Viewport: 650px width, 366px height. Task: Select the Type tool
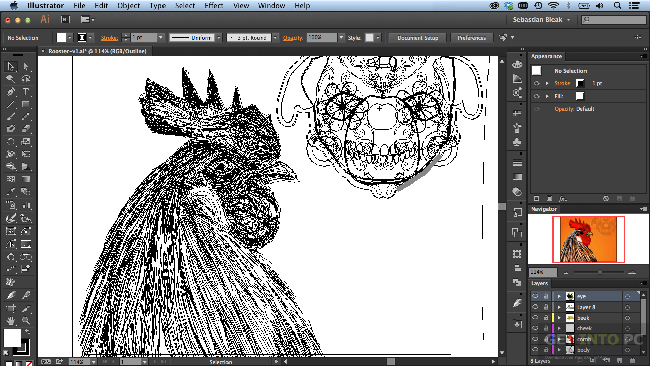tap(26, 92)
